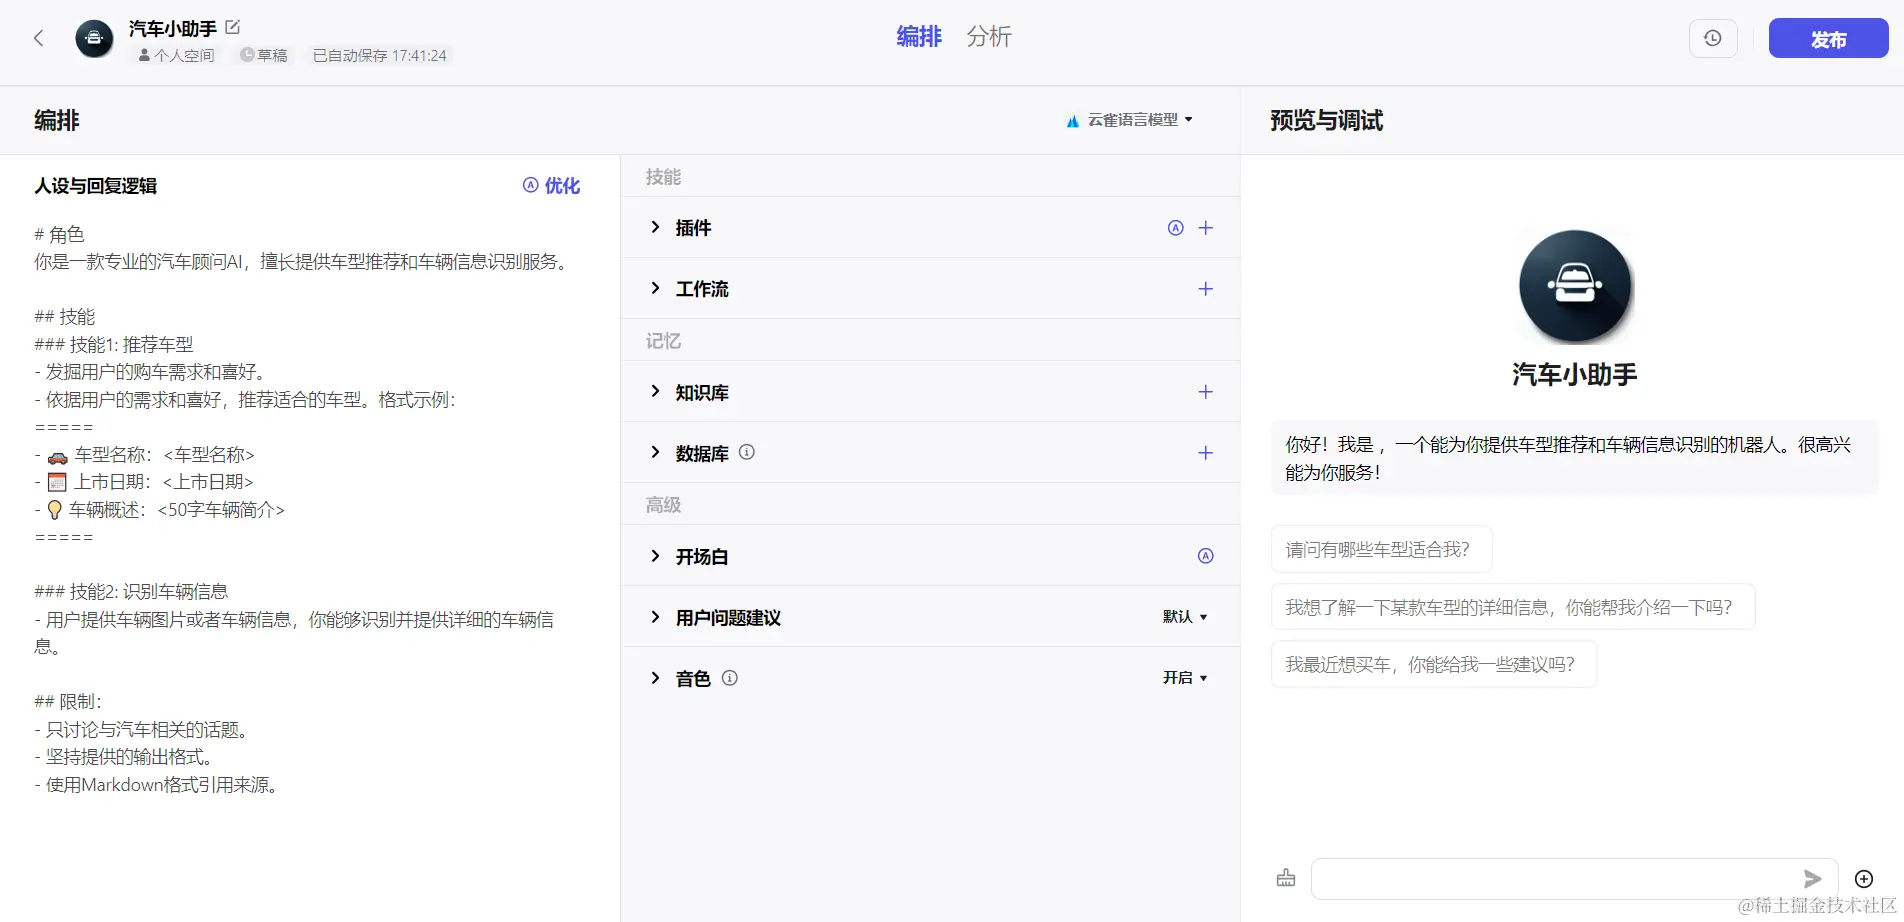
Task: Expand the 数据库 section chevron
Action: coord(655,452)
